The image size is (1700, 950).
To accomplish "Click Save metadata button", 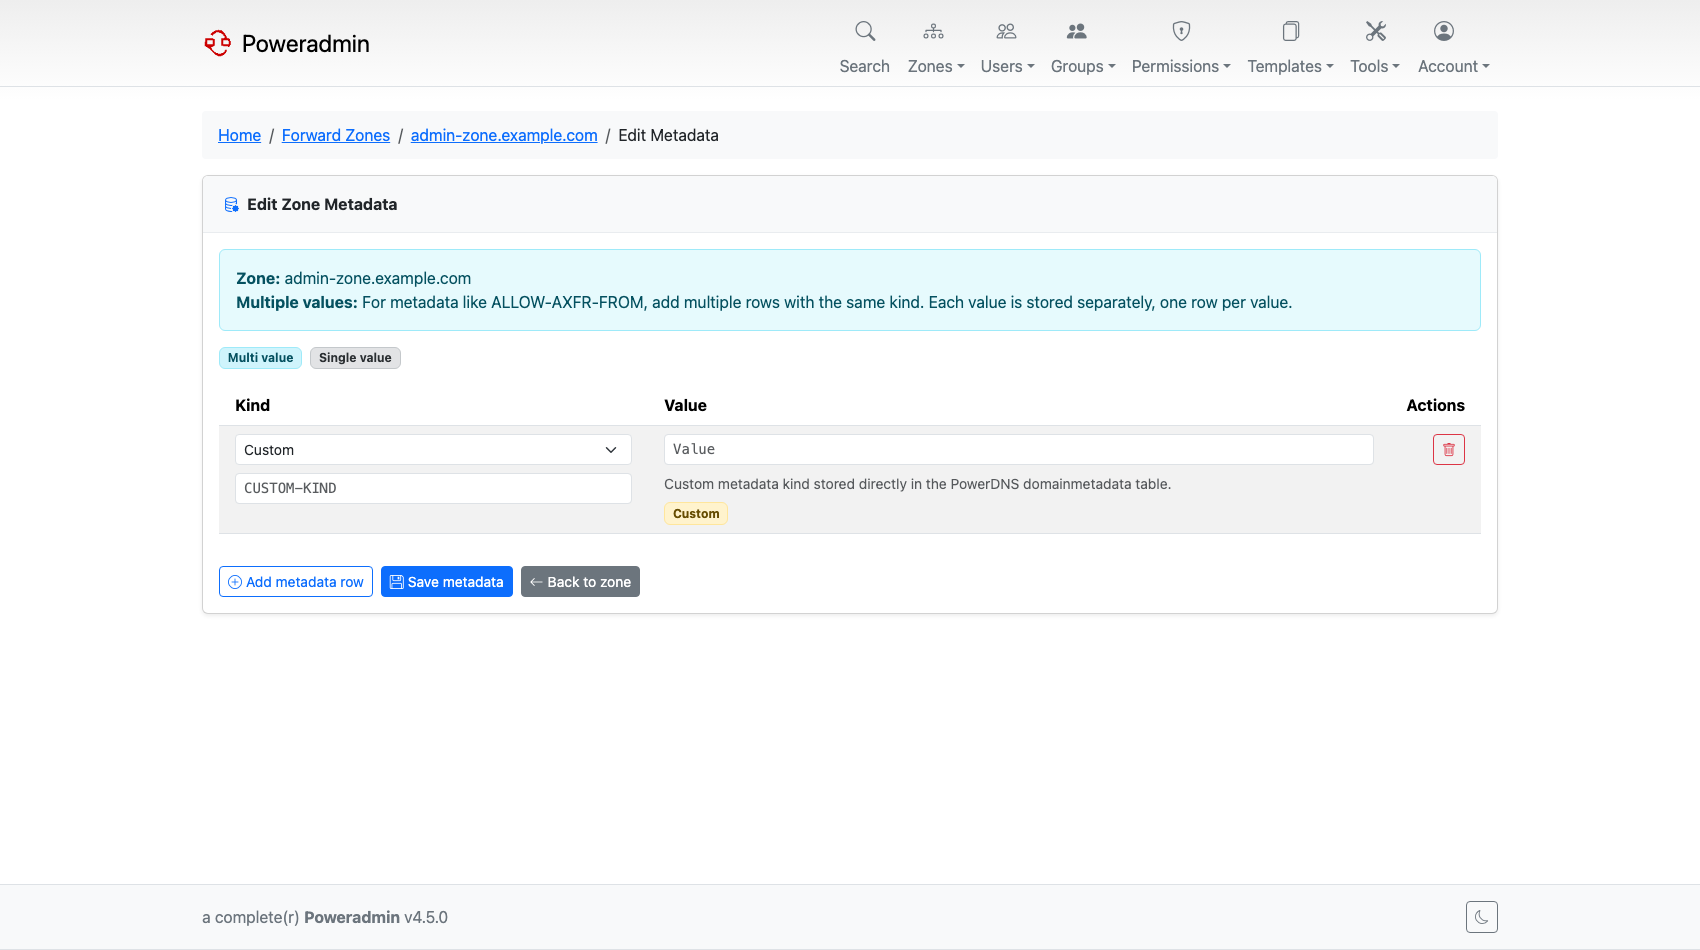I will pos(447,582).
